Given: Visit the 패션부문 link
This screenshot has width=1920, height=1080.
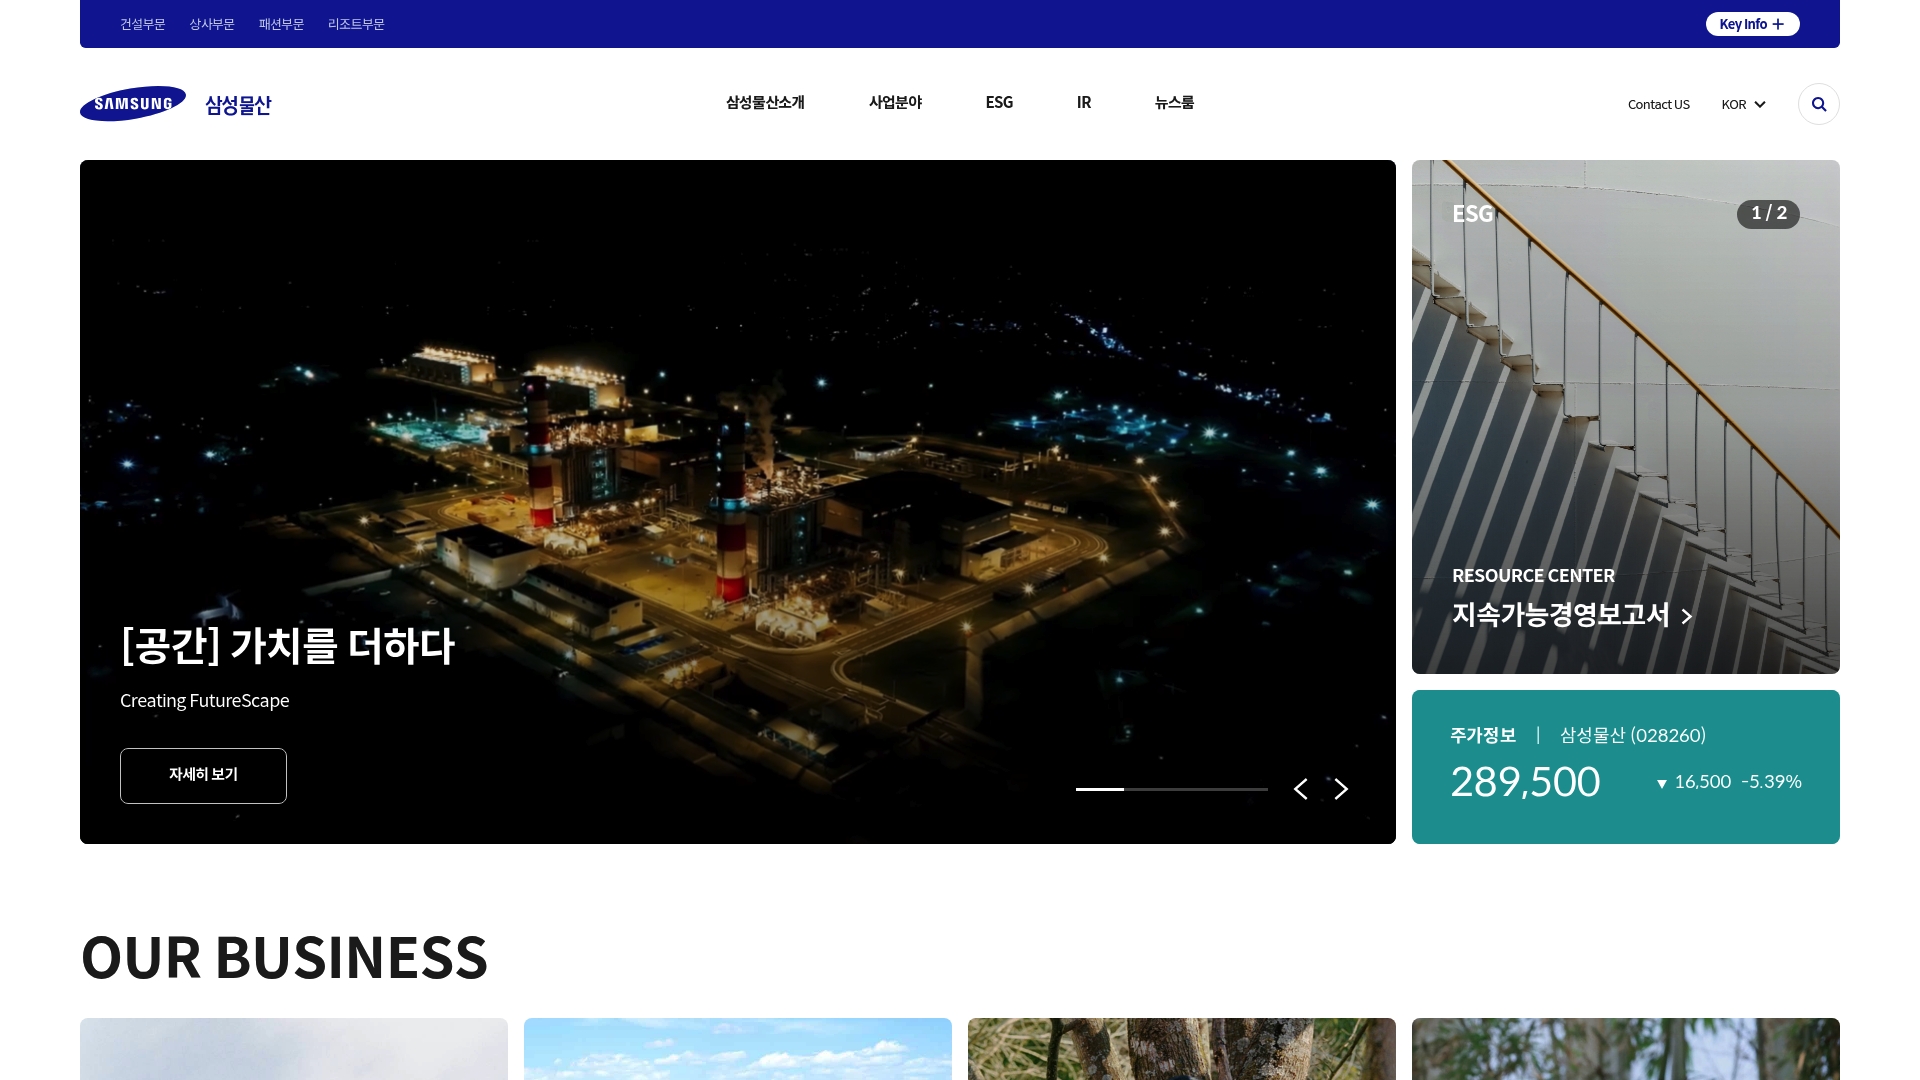Looking at the screenshot, I should tap(280, 24).
